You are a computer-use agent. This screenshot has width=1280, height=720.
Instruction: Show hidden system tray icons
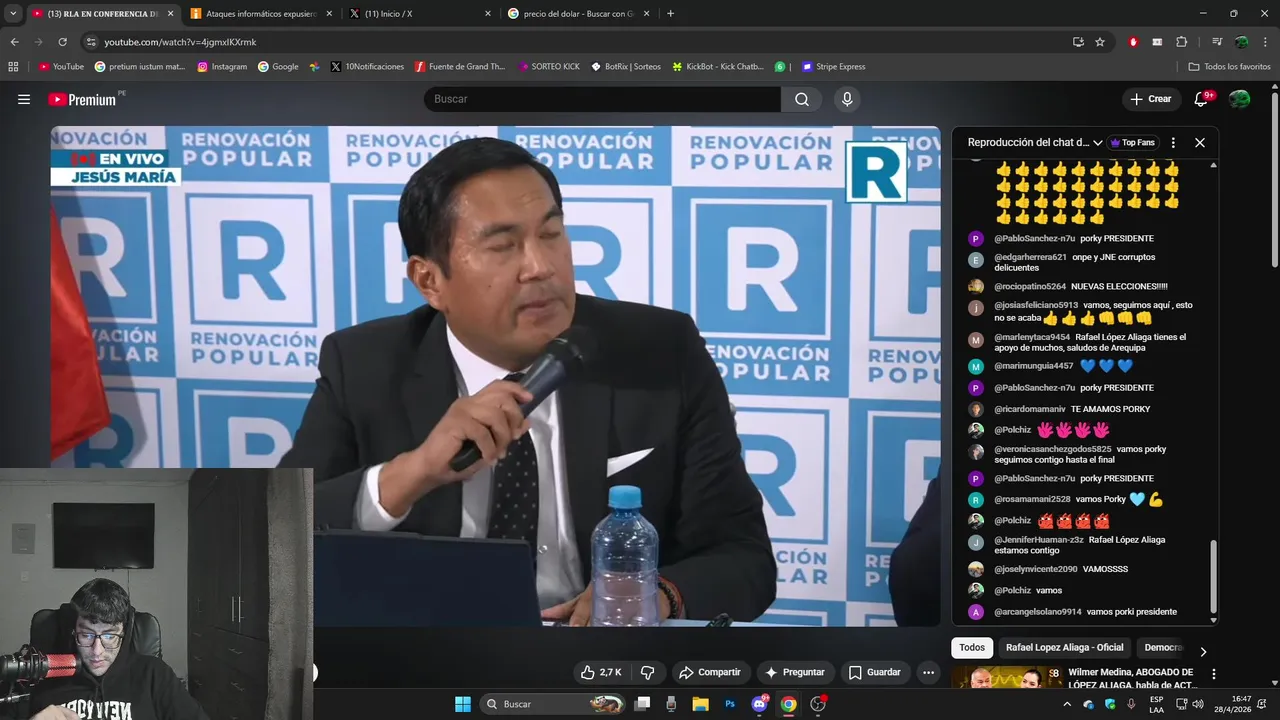pos(1067,704)
